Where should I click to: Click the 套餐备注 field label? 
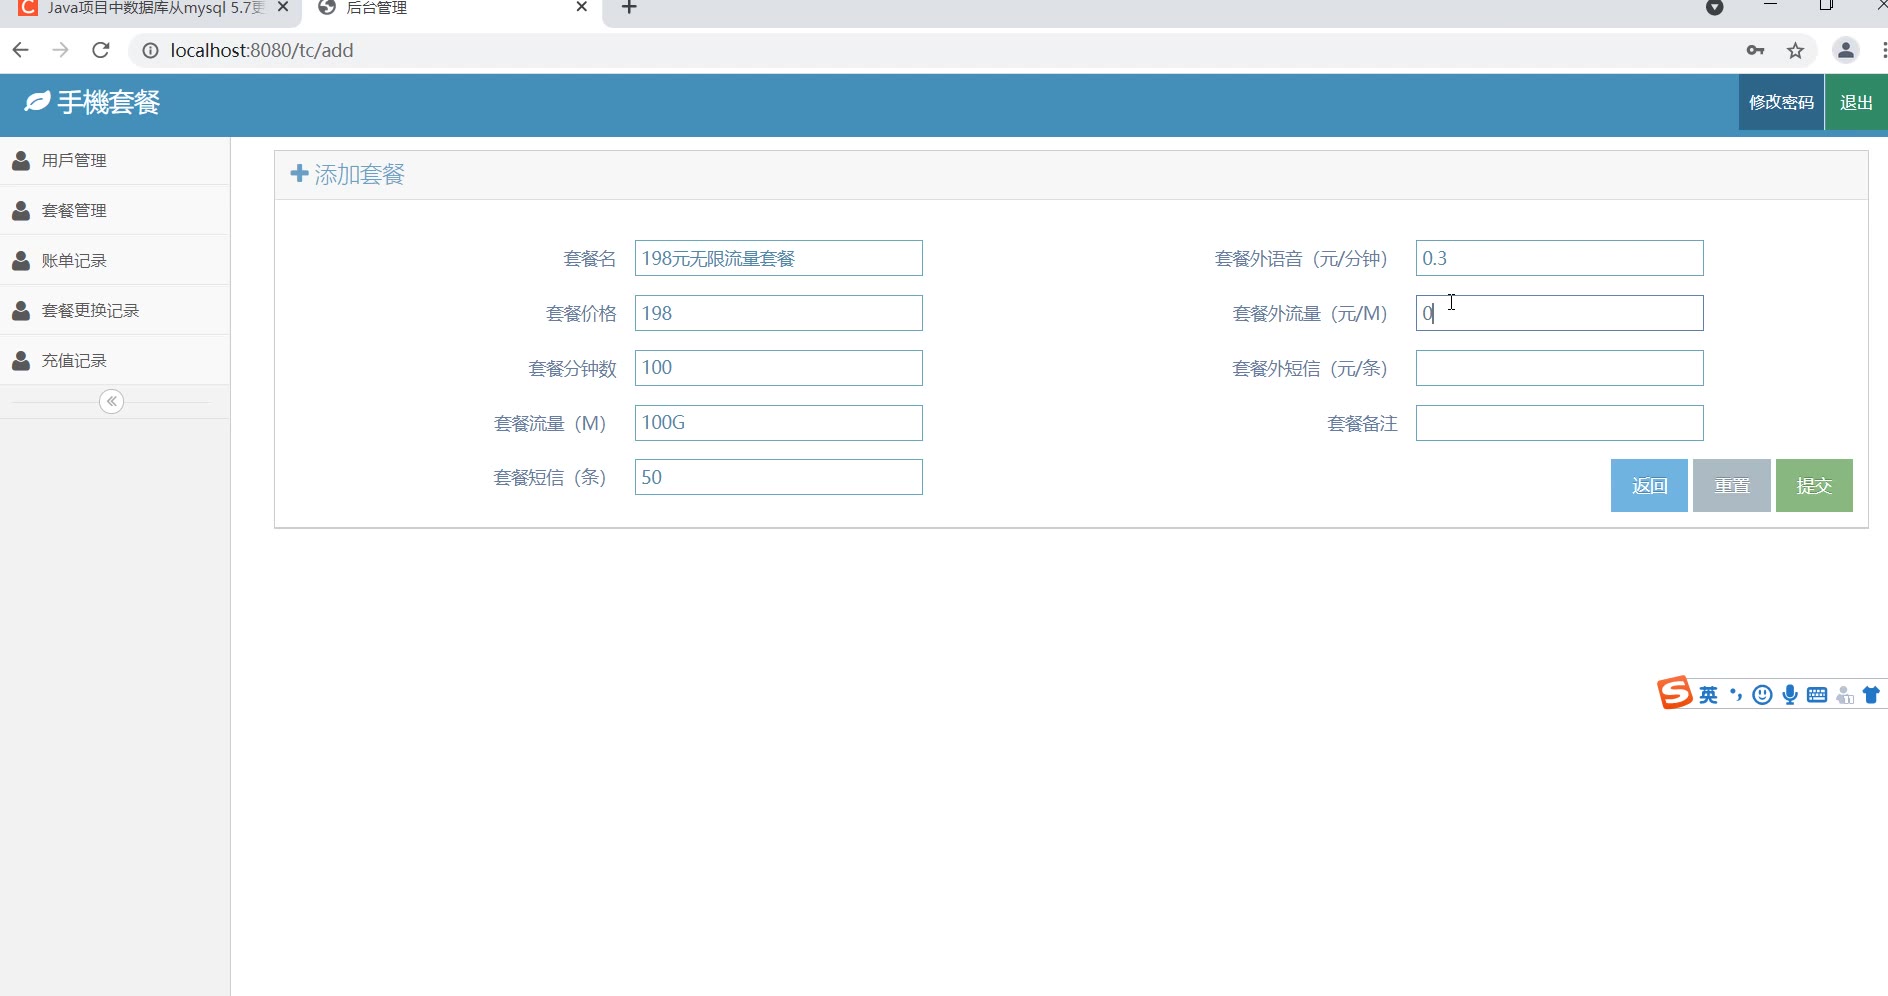click(x=1362, y=424)
